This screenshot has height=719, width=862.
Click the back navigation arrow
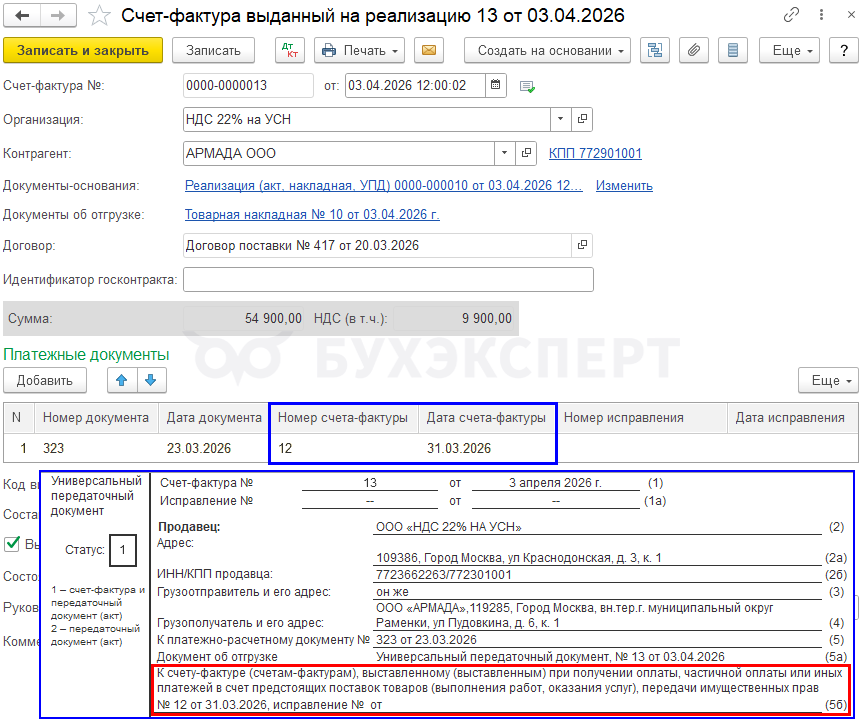coord(23,16)
